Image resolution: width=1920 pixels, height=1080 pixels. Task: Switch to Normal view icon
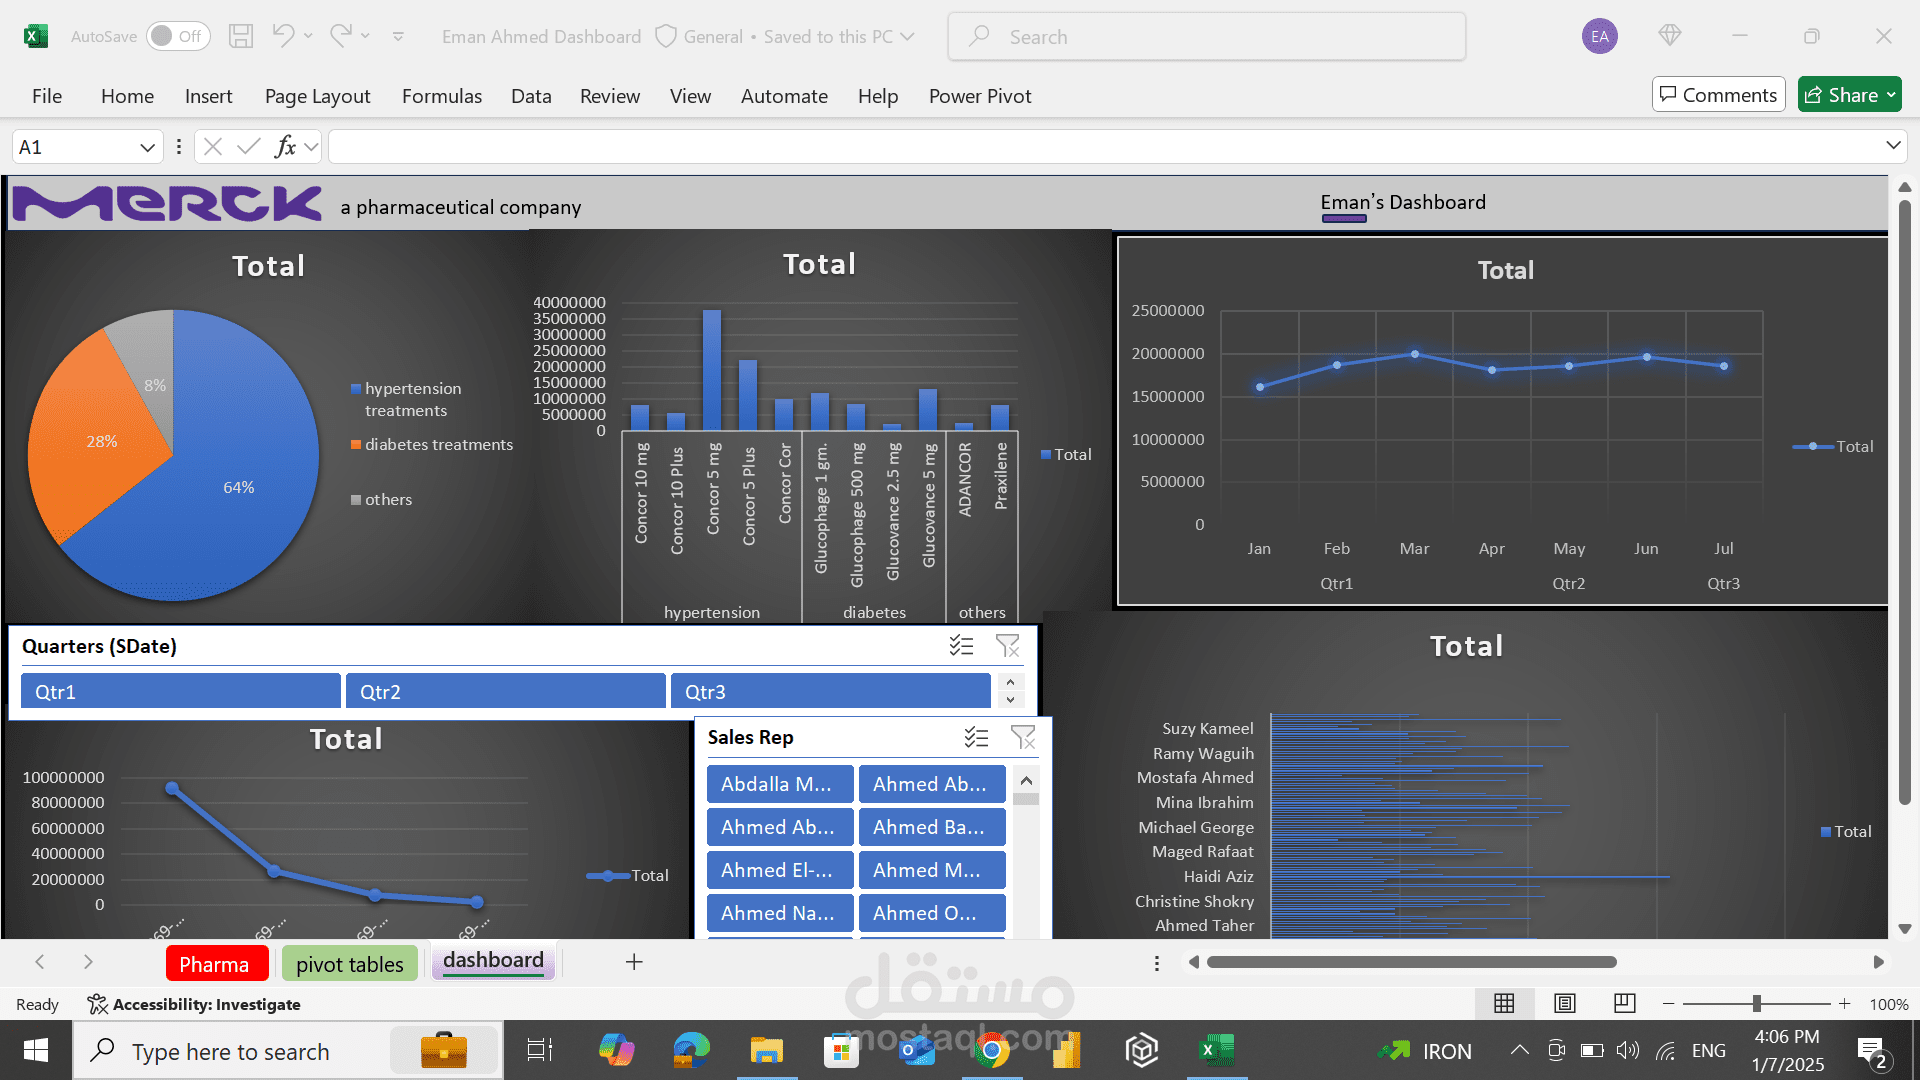1504,1003
